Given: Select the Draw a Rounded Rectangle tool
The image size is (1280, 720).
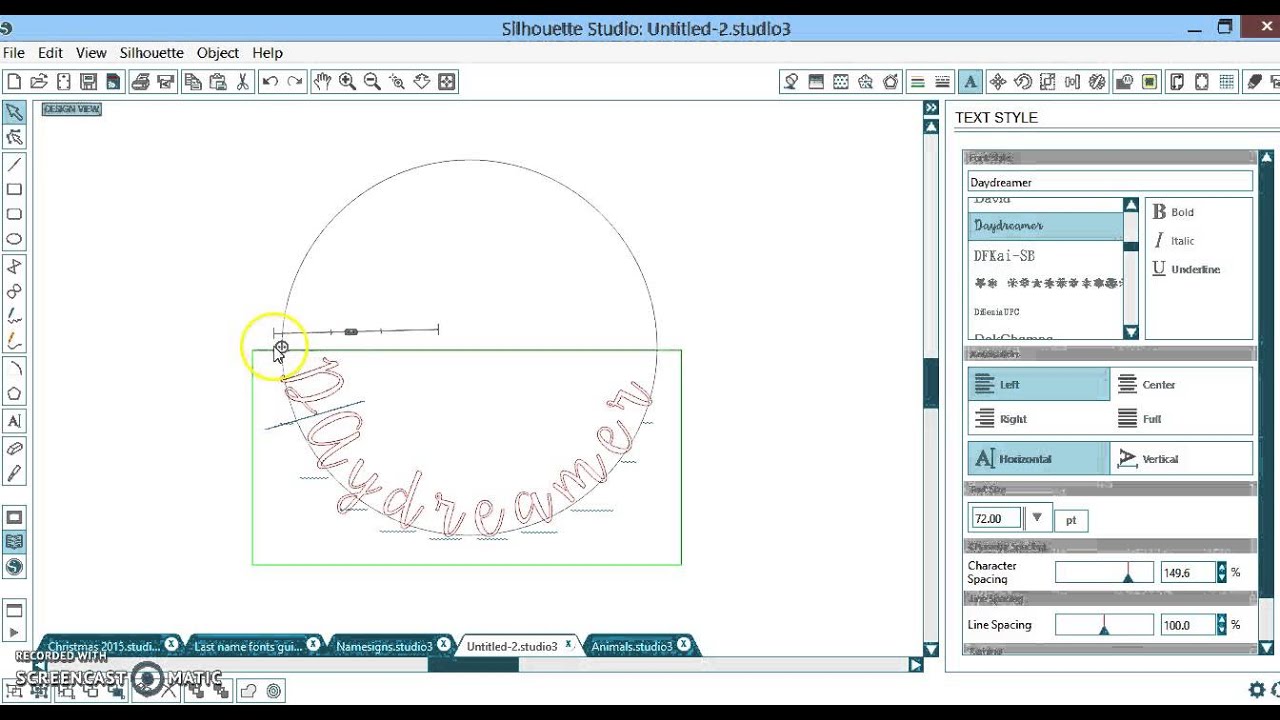Looking at the screenshot, I should [x=14, y=214].
